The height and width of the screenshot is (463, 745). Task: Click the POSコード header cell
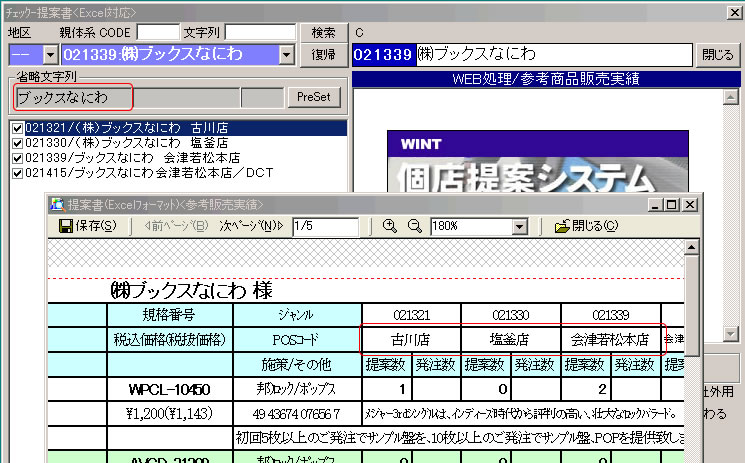pos(297,339)
